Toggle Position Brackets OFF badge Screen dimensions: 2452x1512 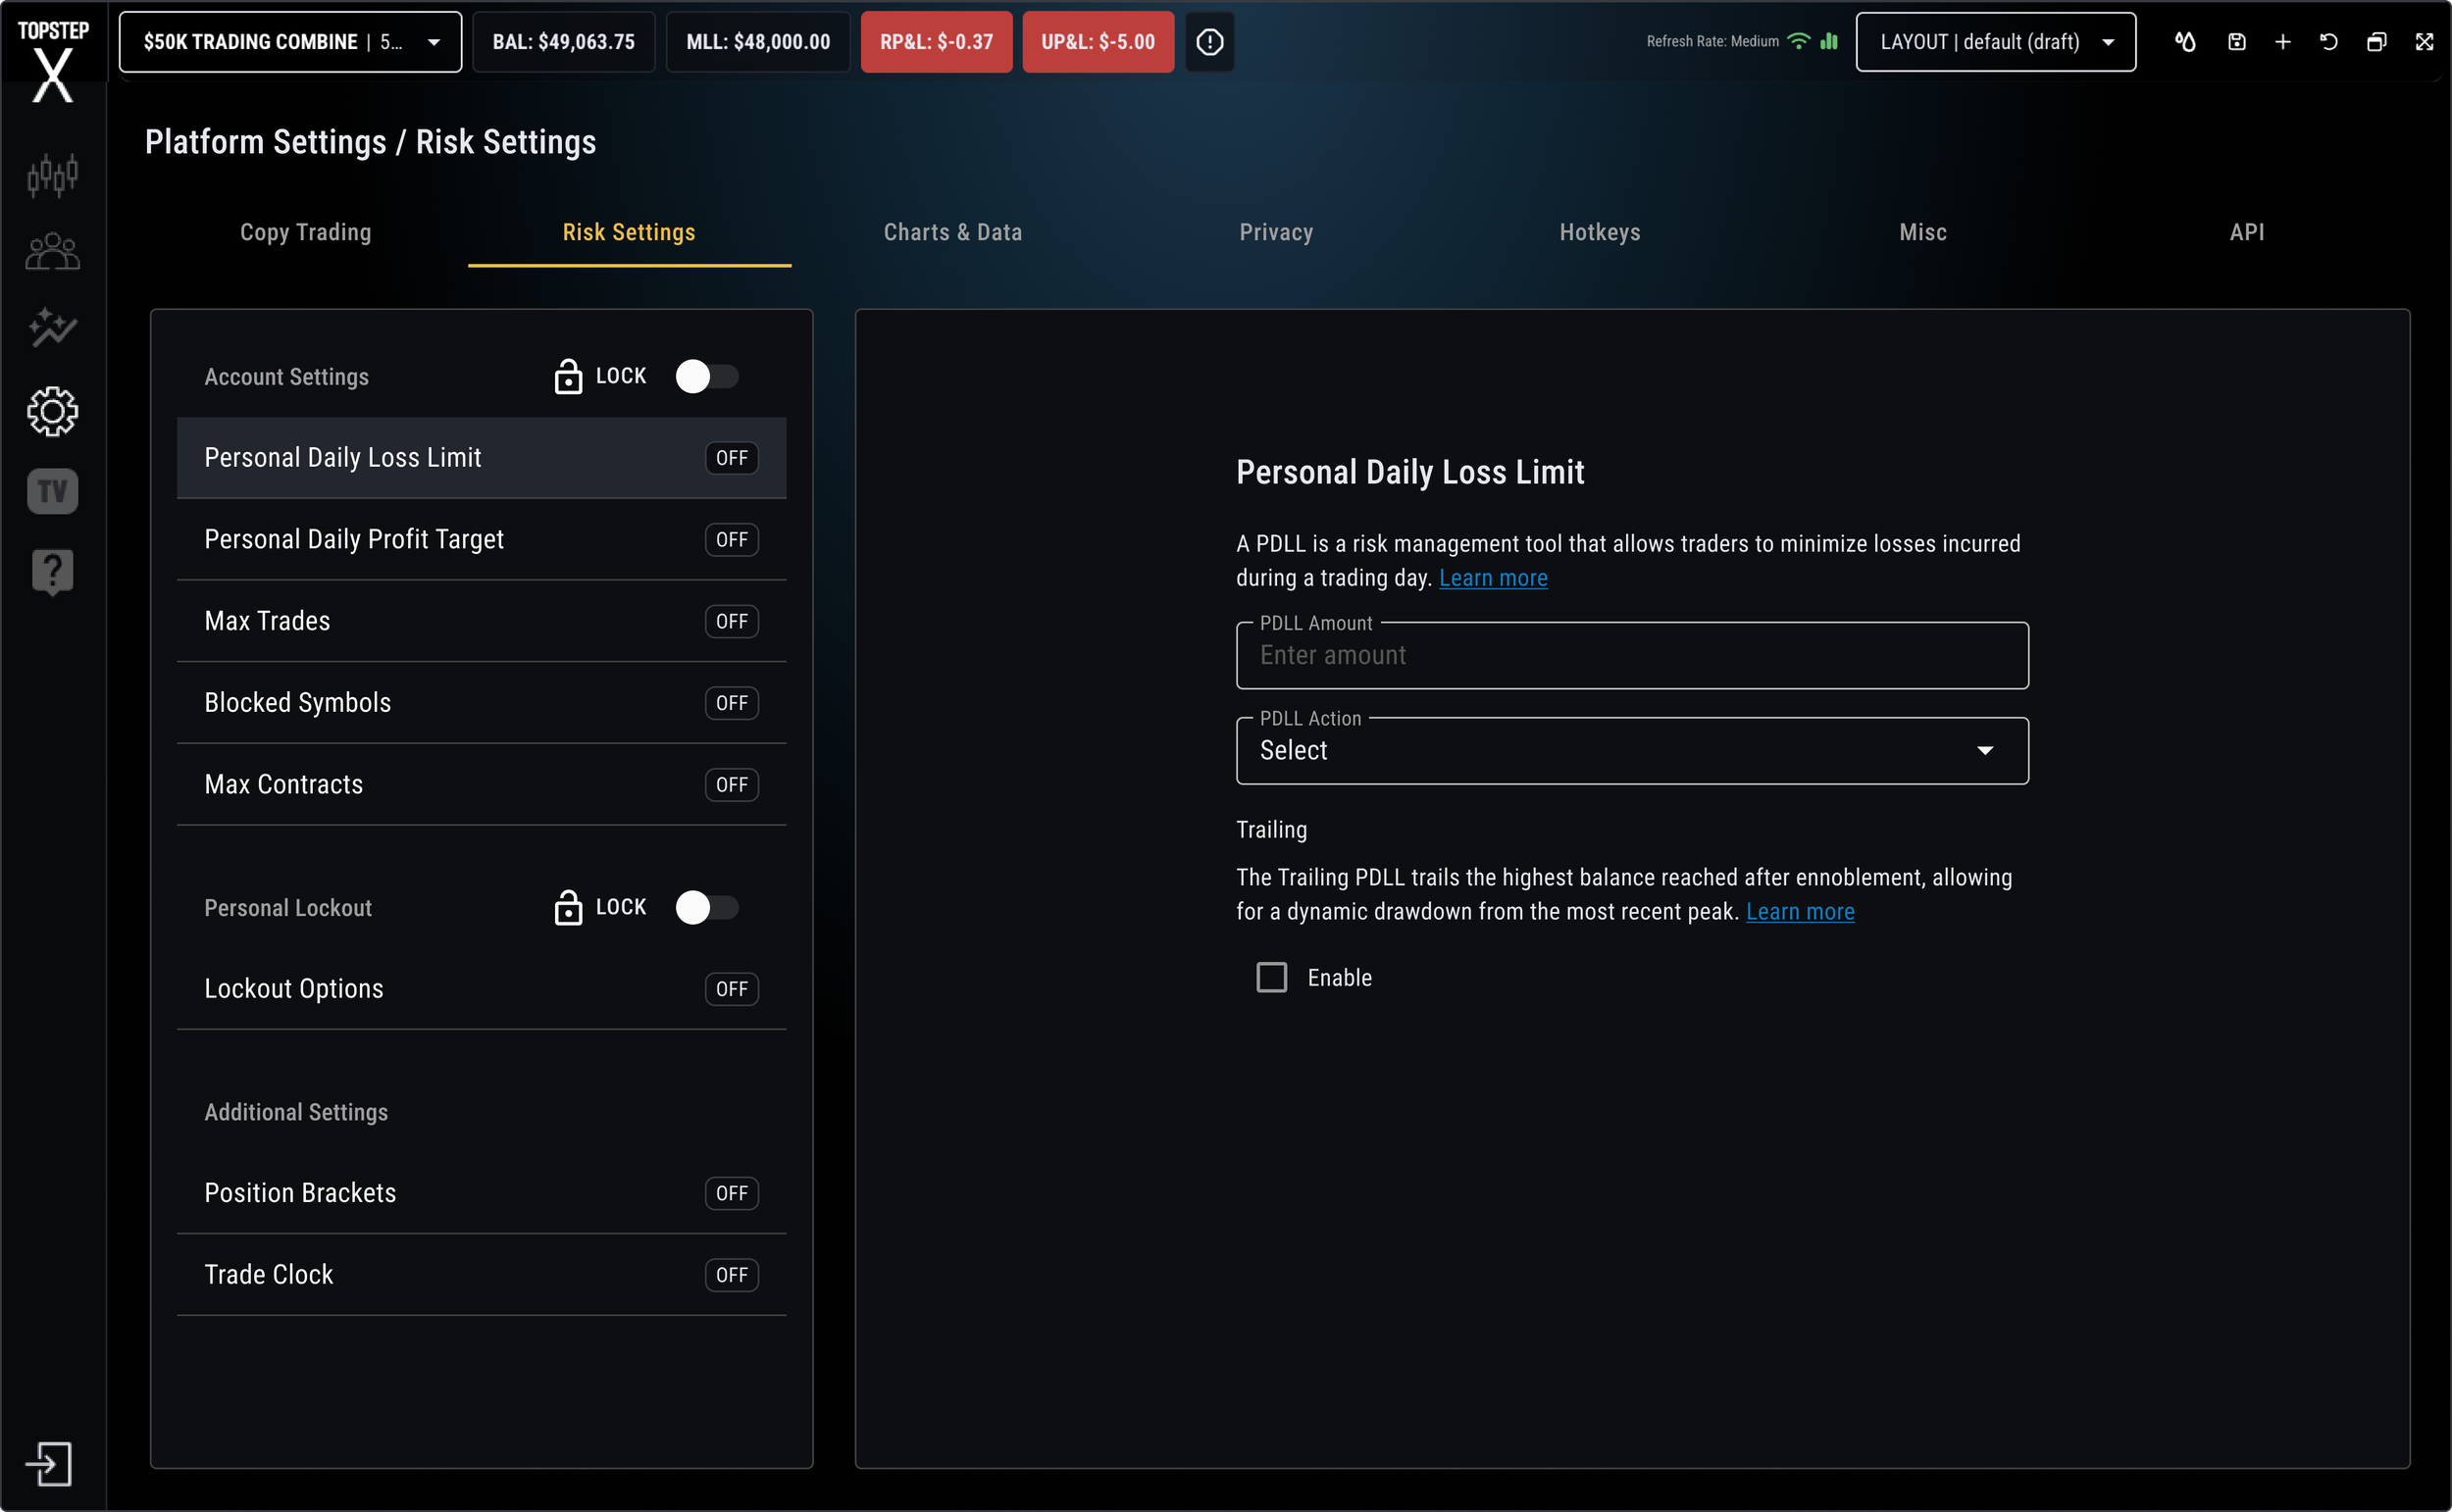[x=731, y=1193]
